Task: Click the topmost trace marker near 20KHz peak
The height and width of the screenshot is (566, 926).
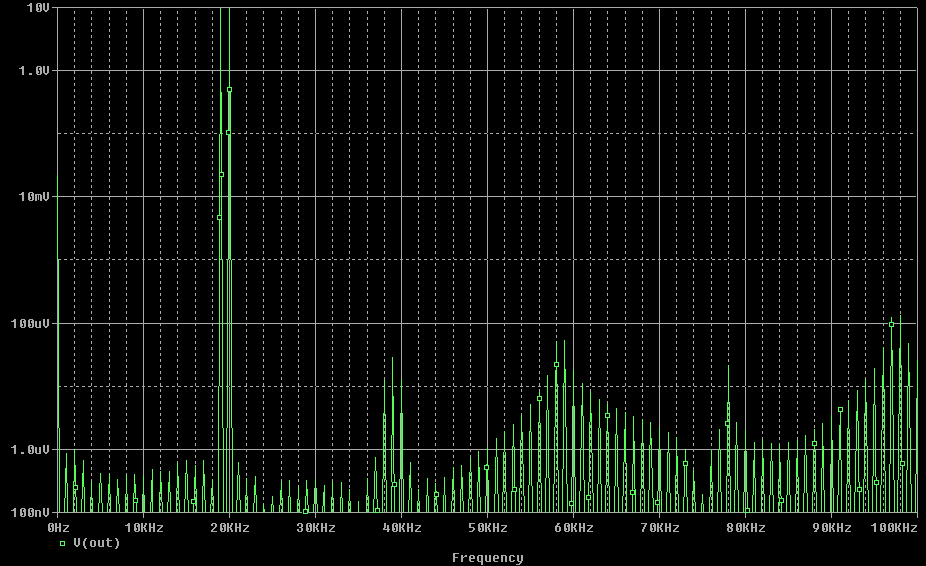Action: pos(230,90)
